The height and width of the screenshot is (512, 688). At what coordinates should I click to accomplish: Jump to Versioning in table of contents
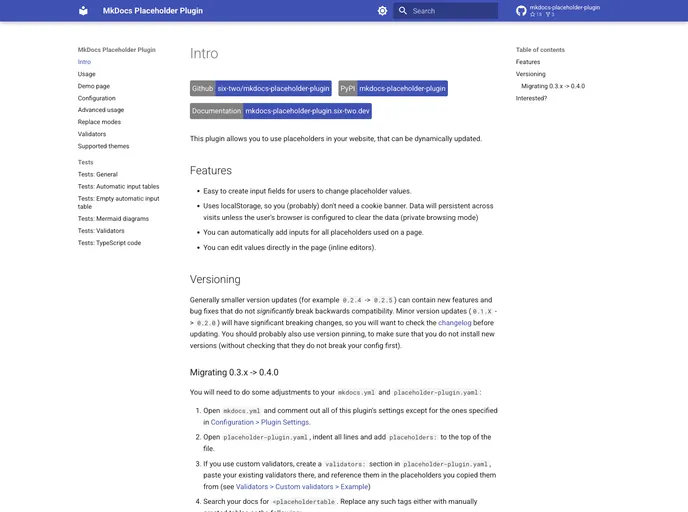pyautogui.click(x=530, y=74)
